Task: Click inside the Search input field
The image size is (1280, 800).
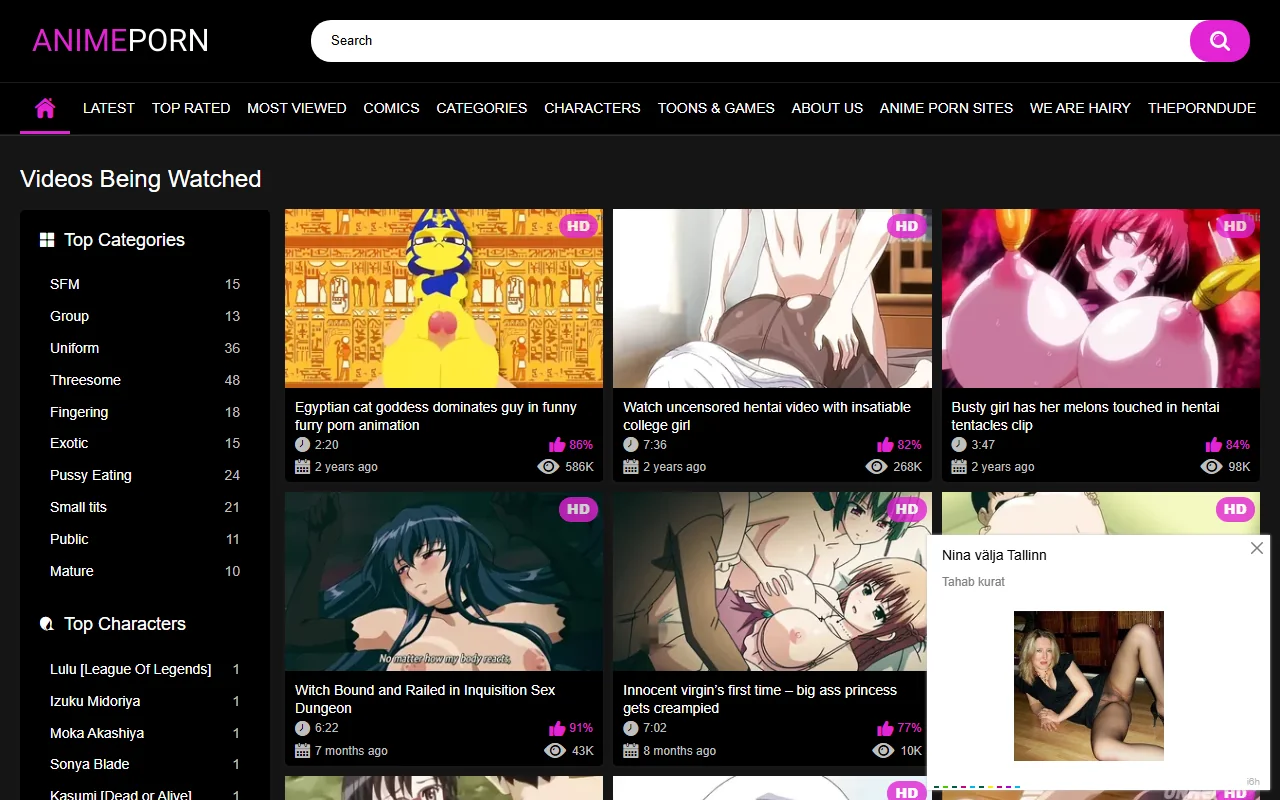Action: tap(700, 40)
